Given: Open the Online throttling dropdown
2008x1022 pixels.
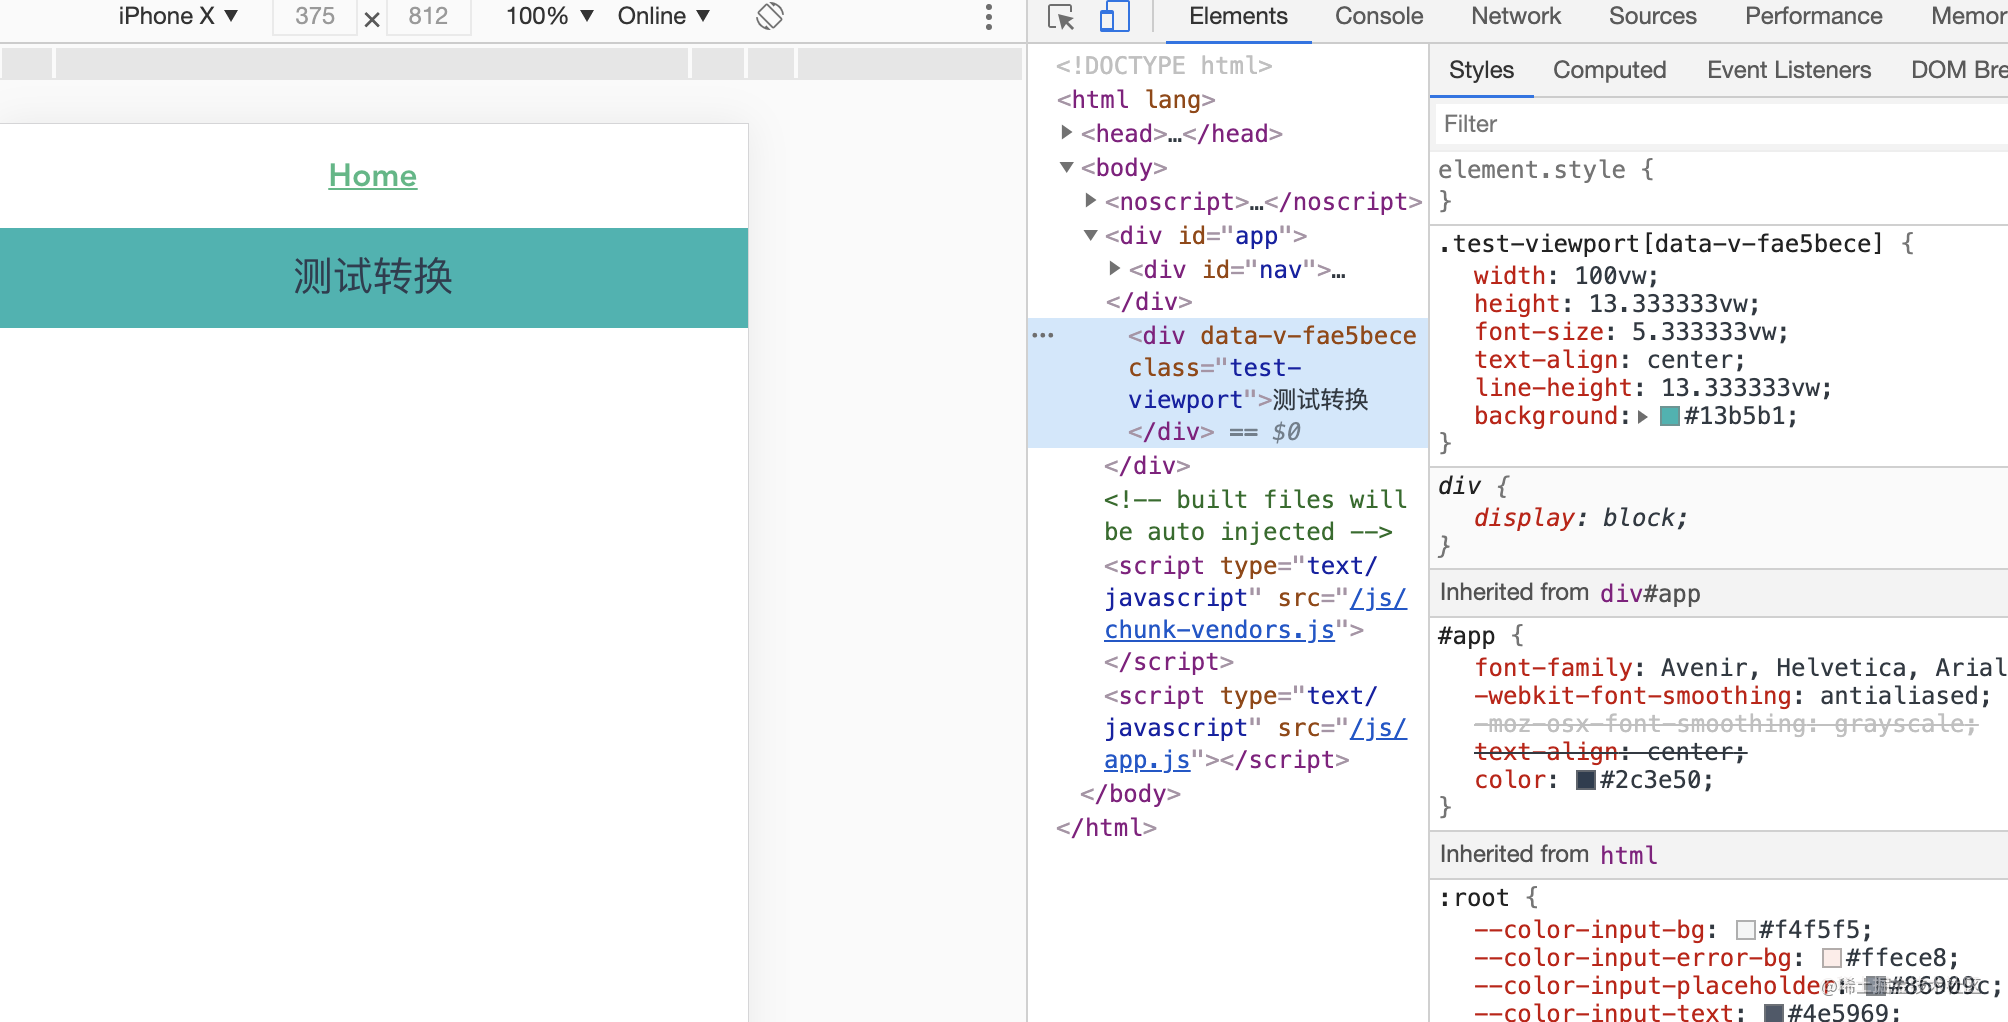Looking at the screenshot, I should 663,16.
